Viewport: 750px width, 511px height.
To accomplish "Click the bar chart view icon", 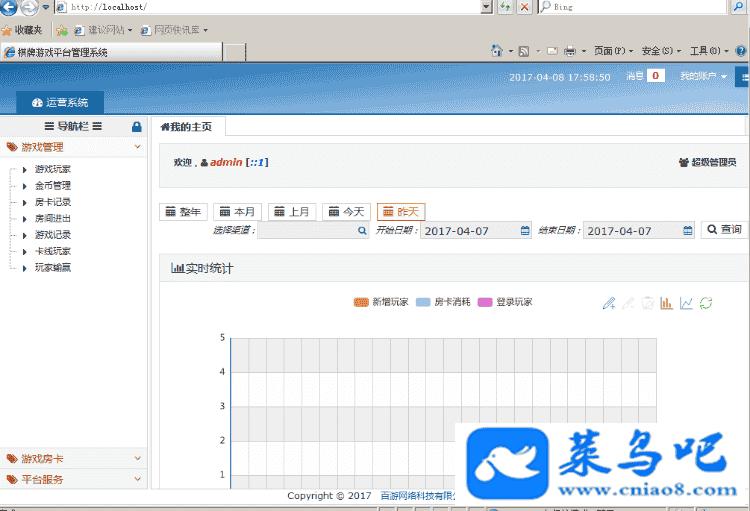I will click(666, 303).
